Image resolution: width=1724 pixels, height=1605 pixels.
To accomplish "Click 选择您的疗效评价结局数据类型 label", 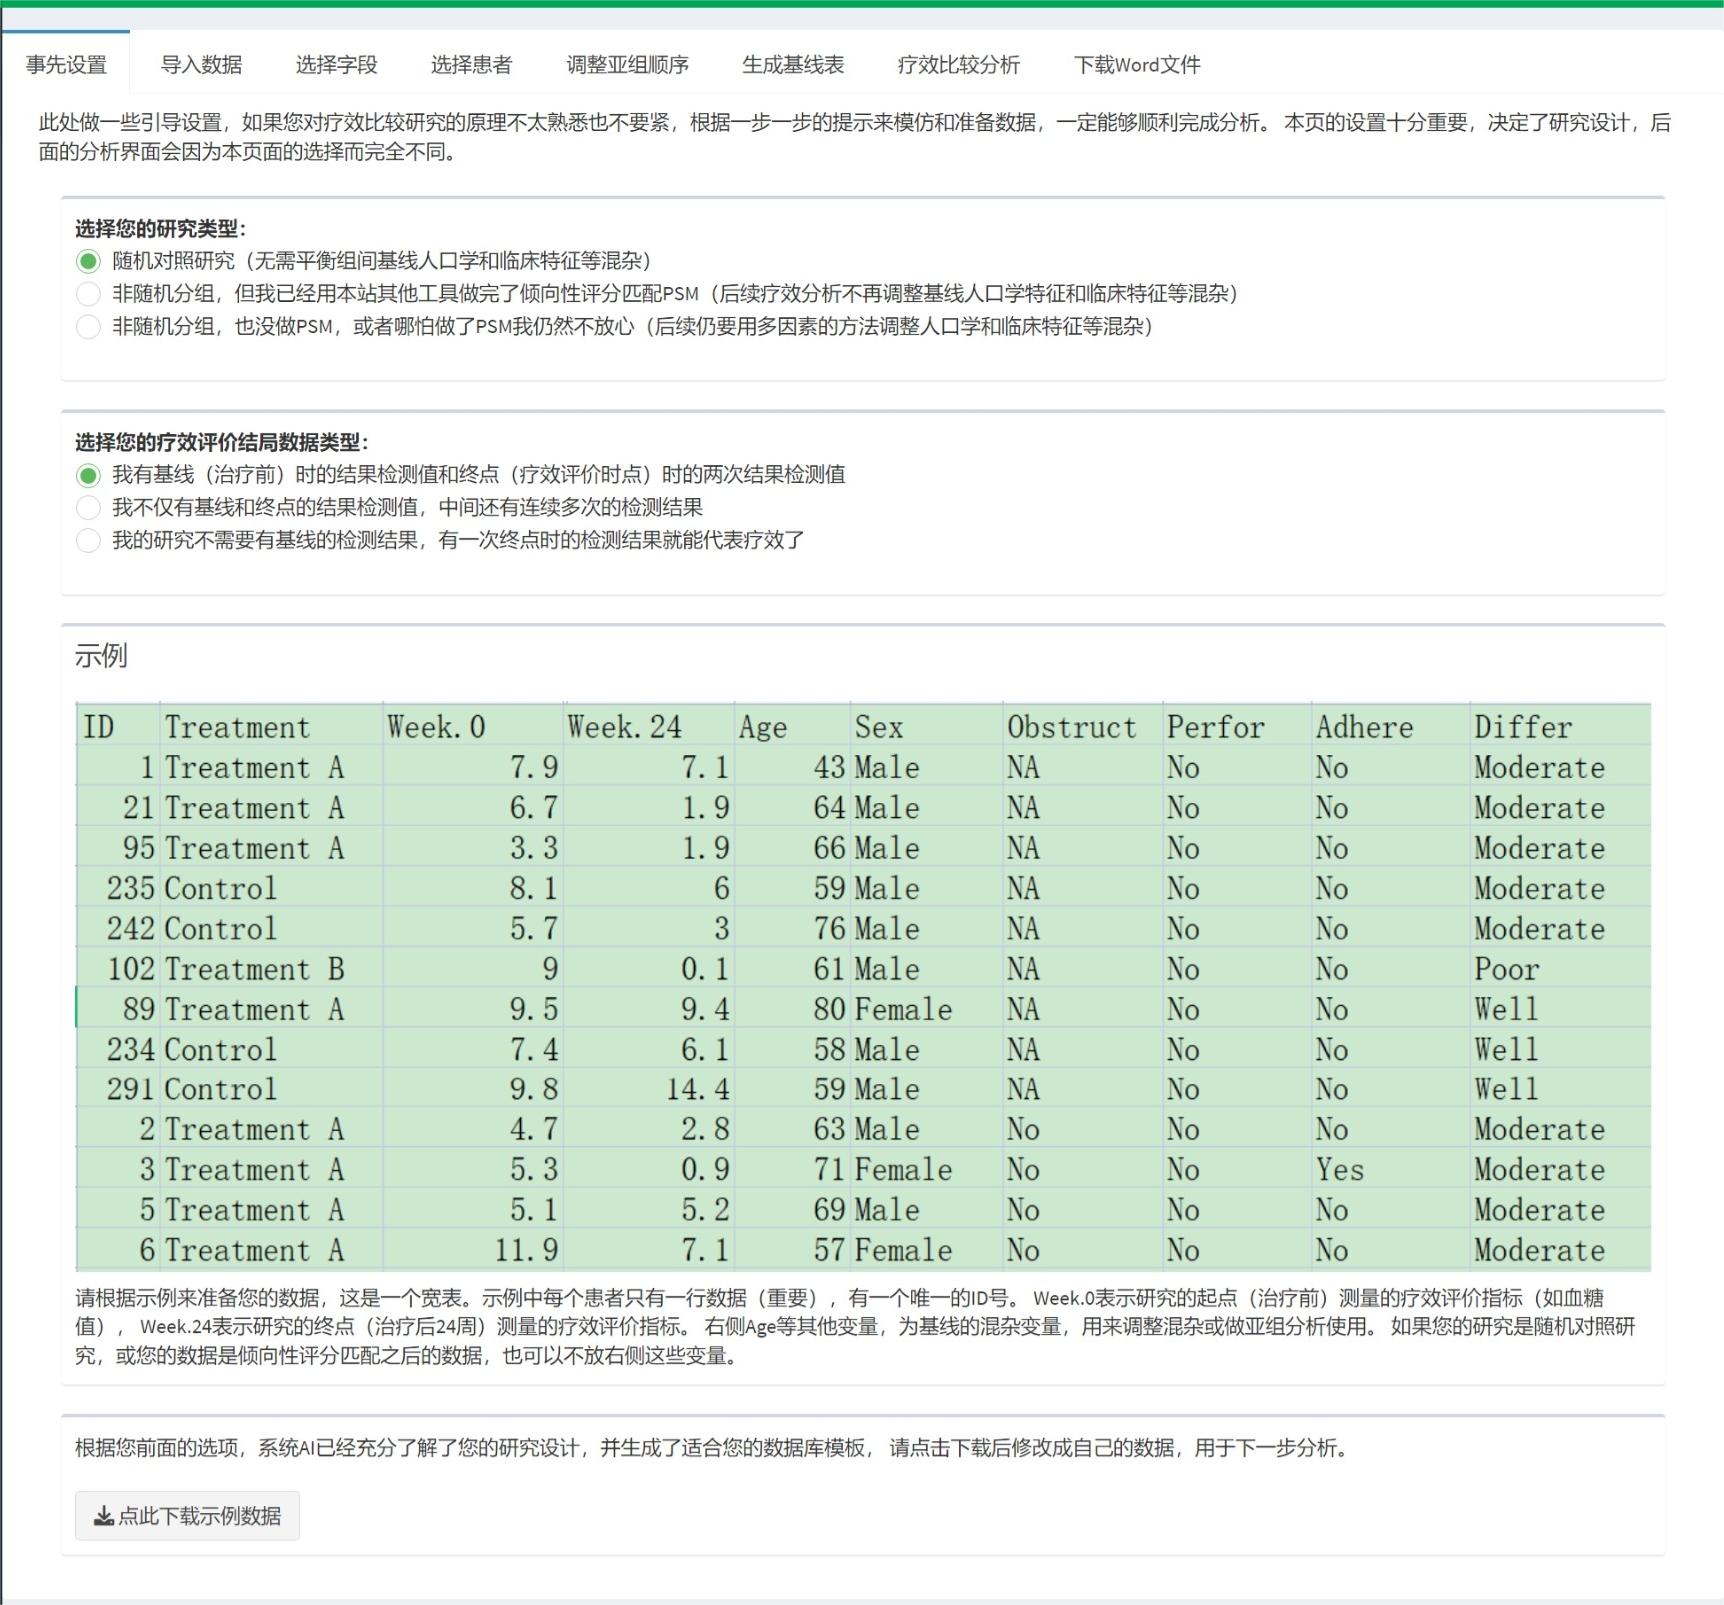I will (x=222, y=442).
